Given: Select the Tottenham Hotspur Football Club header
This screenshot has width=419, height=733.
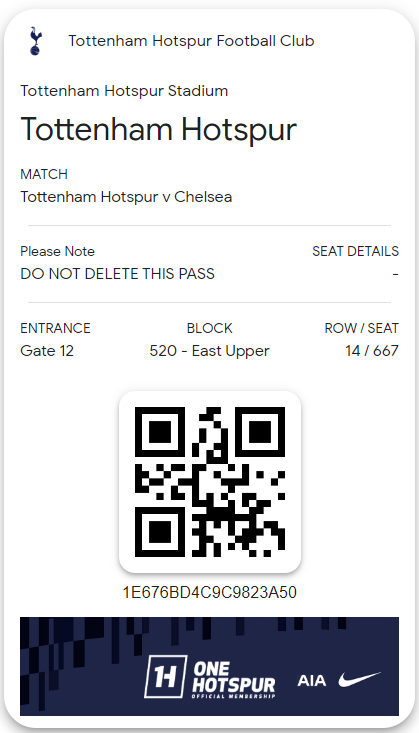Looking at the screenshot, I should click(191, 41).
